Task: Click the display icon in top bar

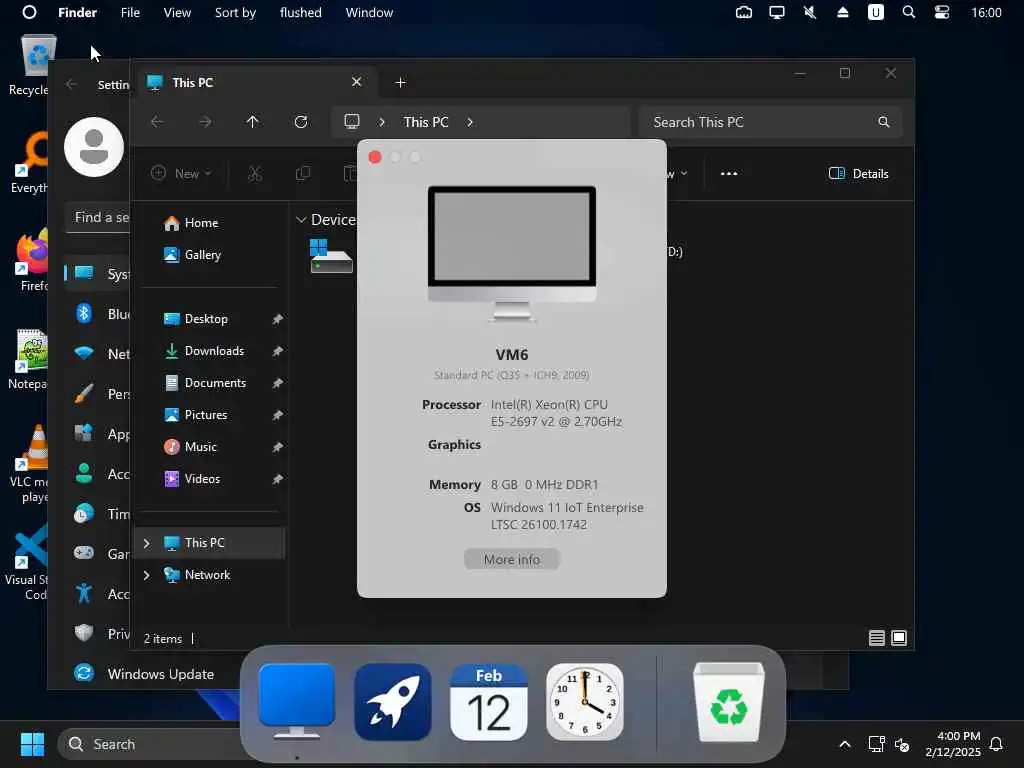Action: coord(776,12)
